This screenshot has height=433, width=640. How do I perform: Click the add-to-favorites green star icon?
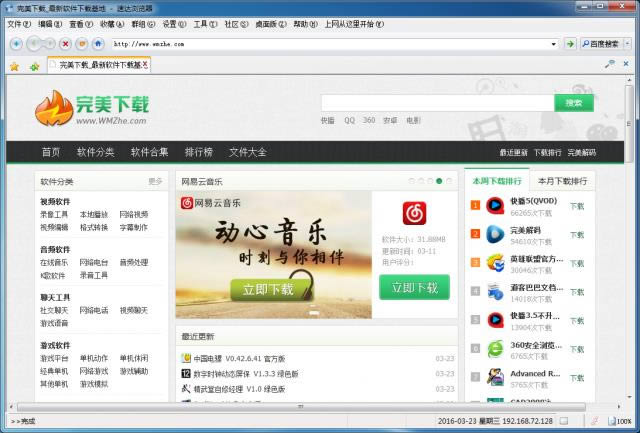(x=34, y=66)
